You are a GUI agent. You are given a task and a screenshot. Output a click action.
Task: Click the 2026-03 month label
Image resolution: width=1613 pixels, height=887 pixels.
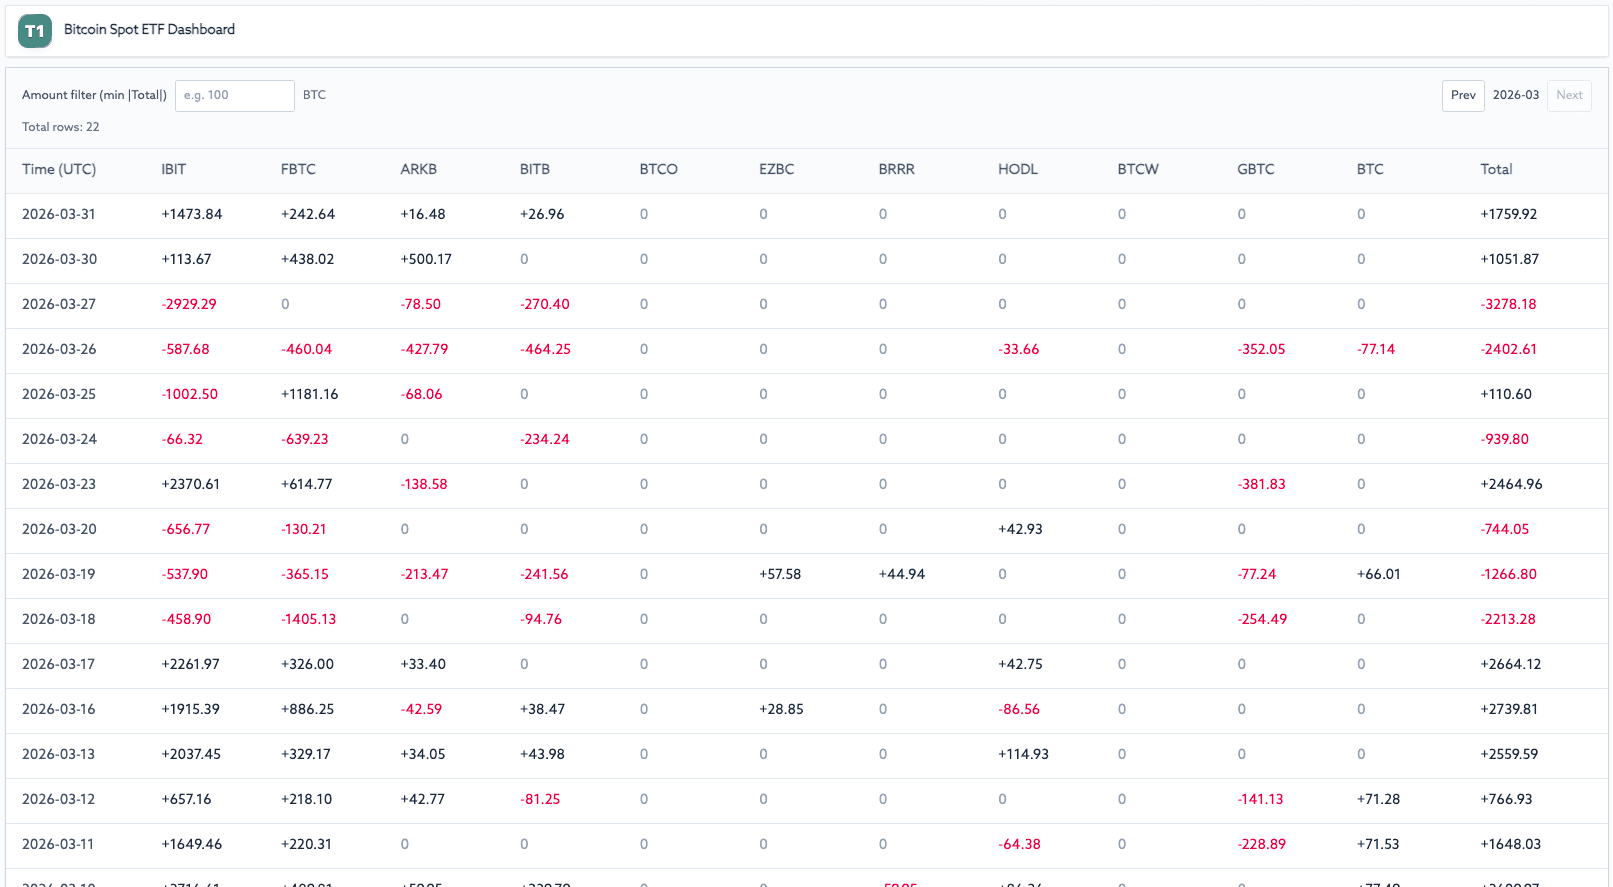tap(1516, 96)
